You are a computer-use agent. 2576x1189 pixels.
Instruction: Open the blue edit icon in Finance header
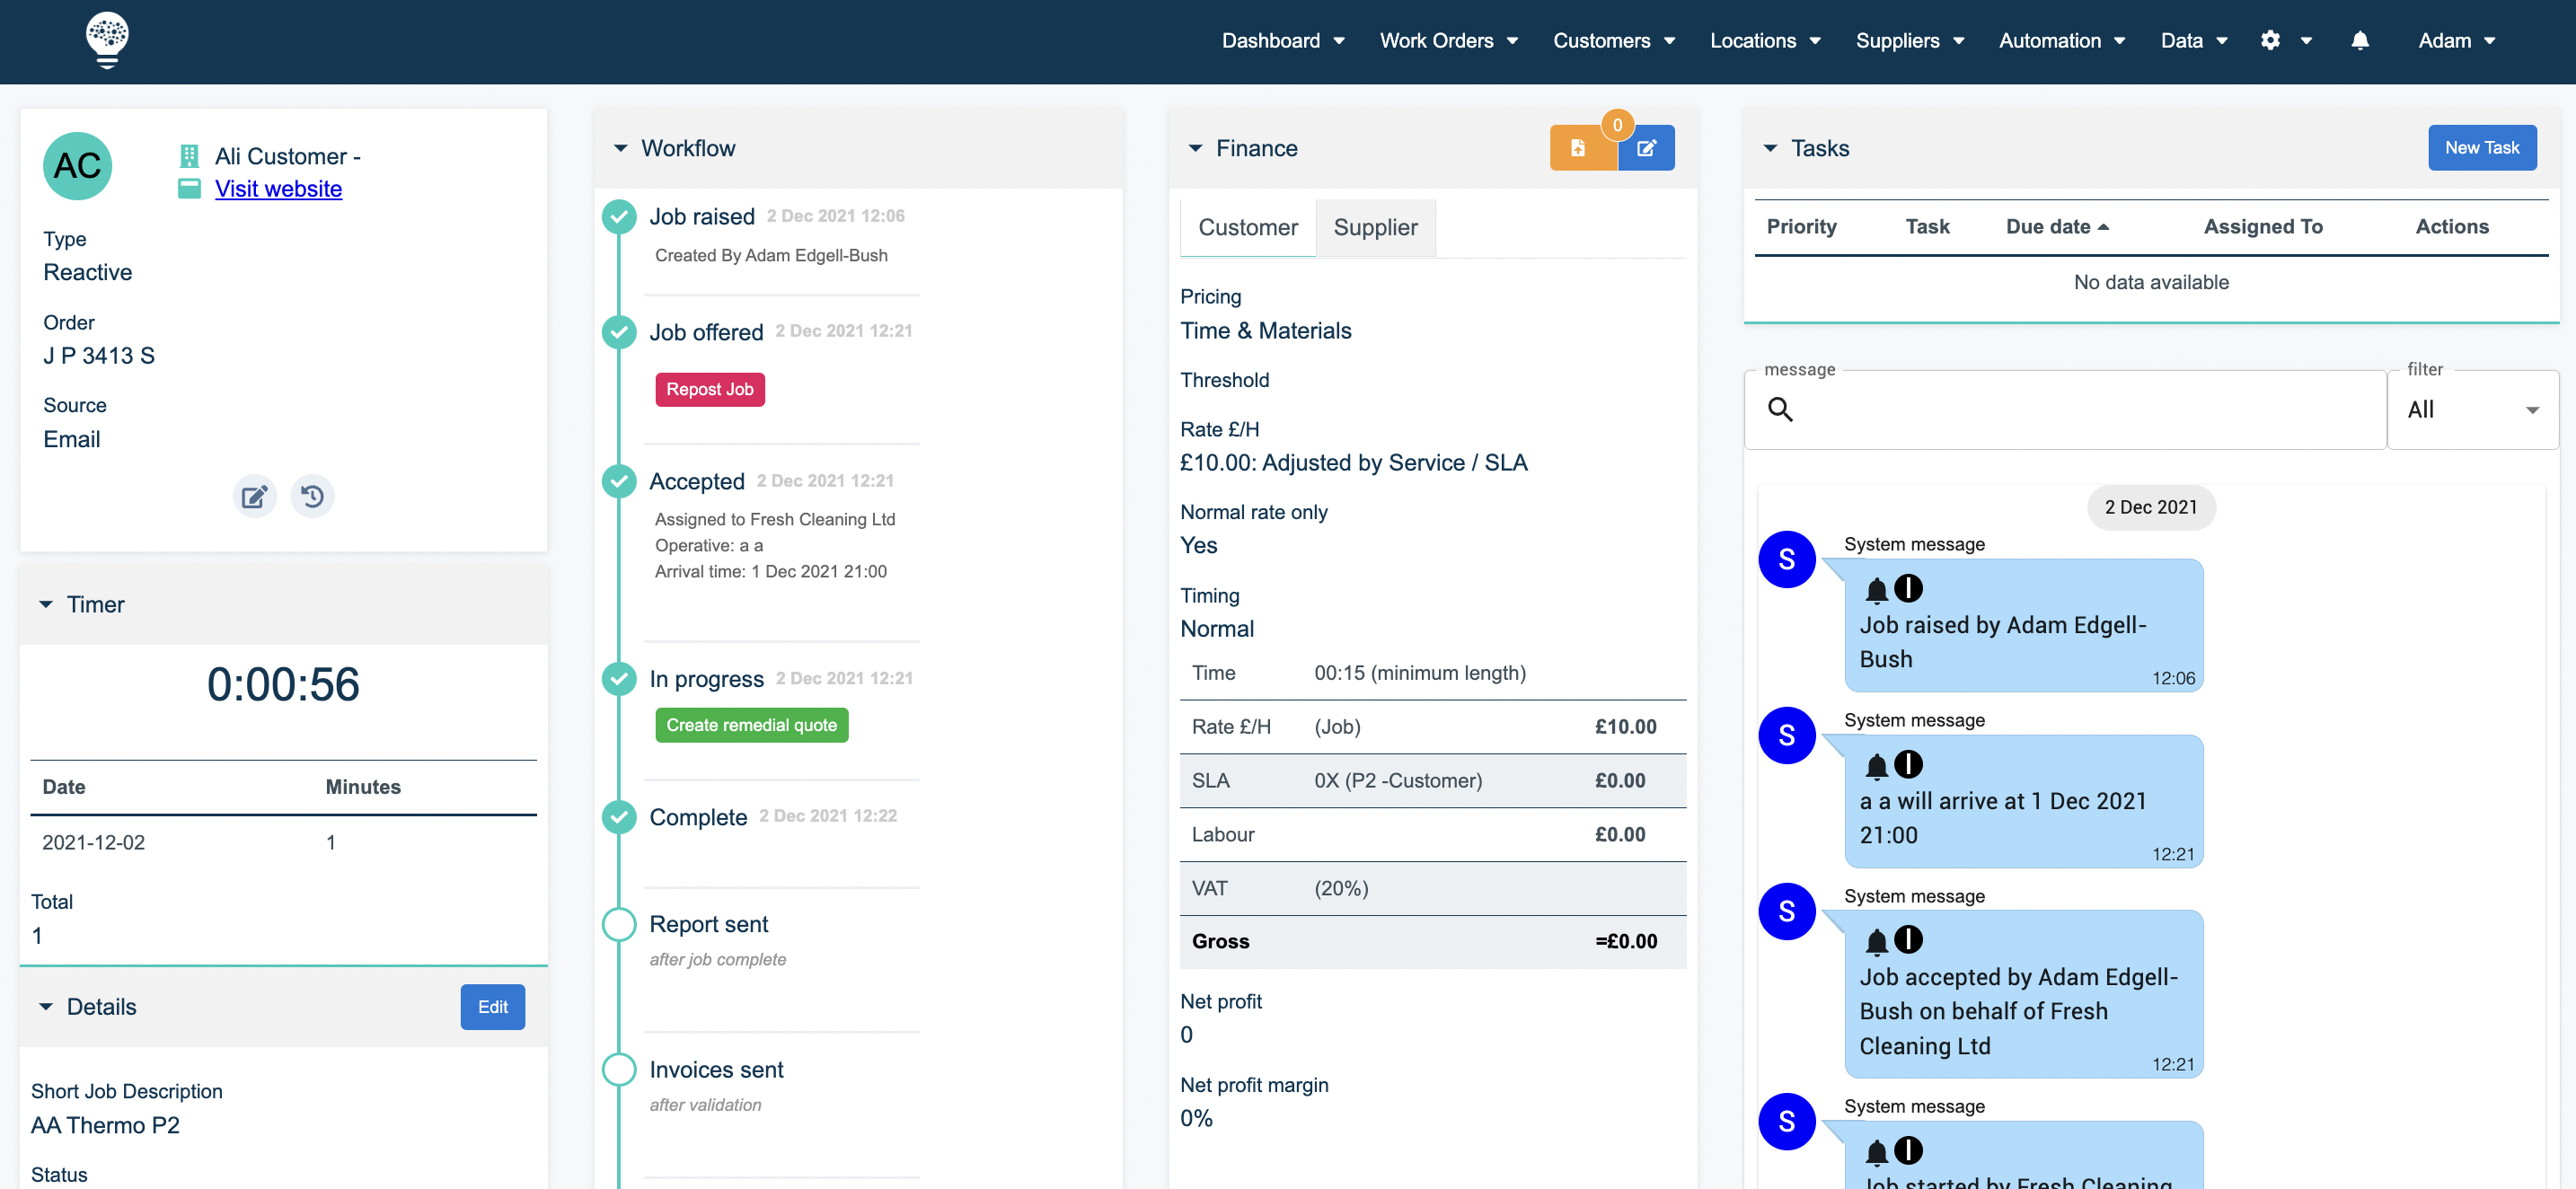(1647, 147)
